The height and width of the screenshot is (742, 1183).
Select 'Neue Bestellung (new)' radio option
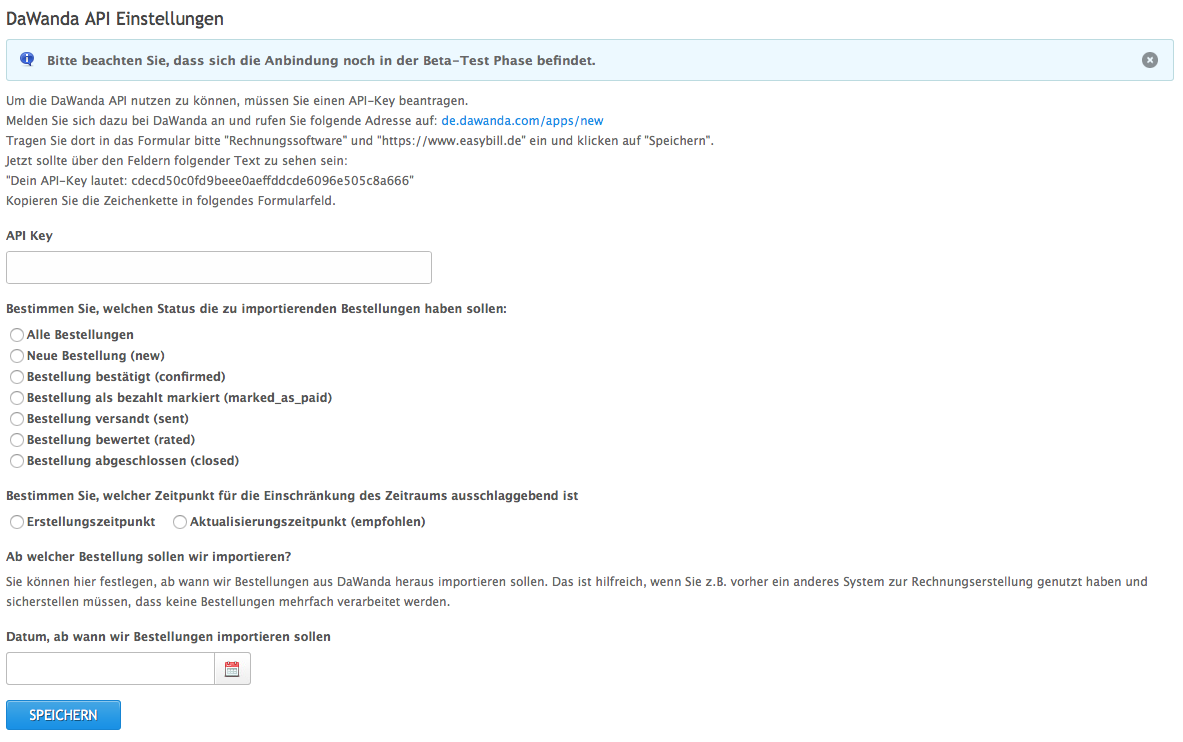(17, 356)
